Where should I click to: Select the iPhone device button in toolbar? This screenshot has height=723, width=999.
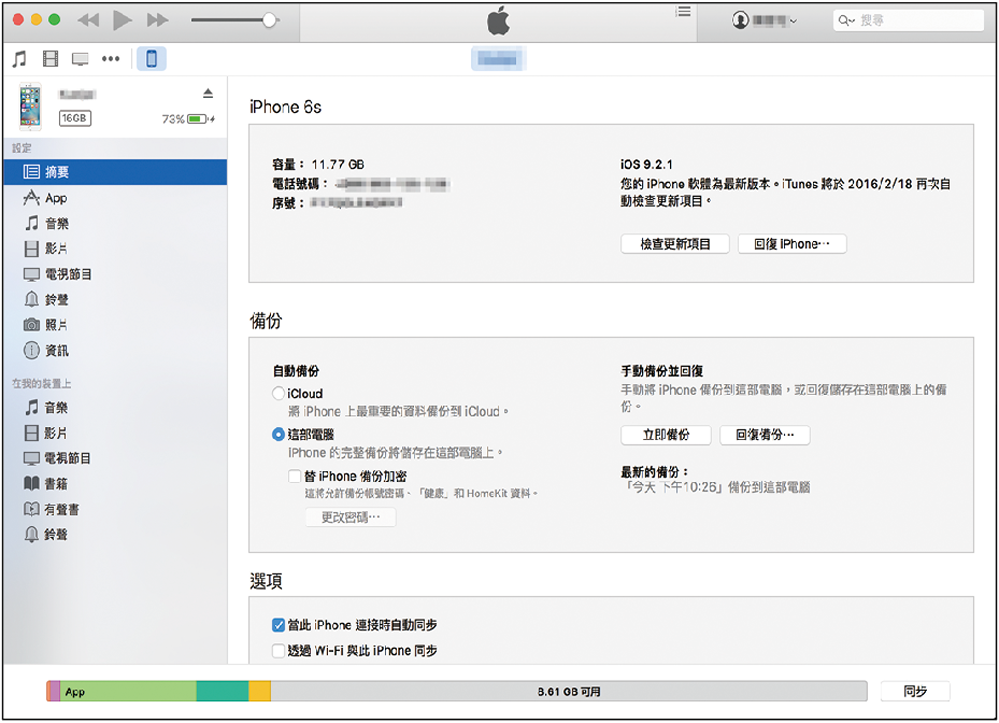point(152,59)
